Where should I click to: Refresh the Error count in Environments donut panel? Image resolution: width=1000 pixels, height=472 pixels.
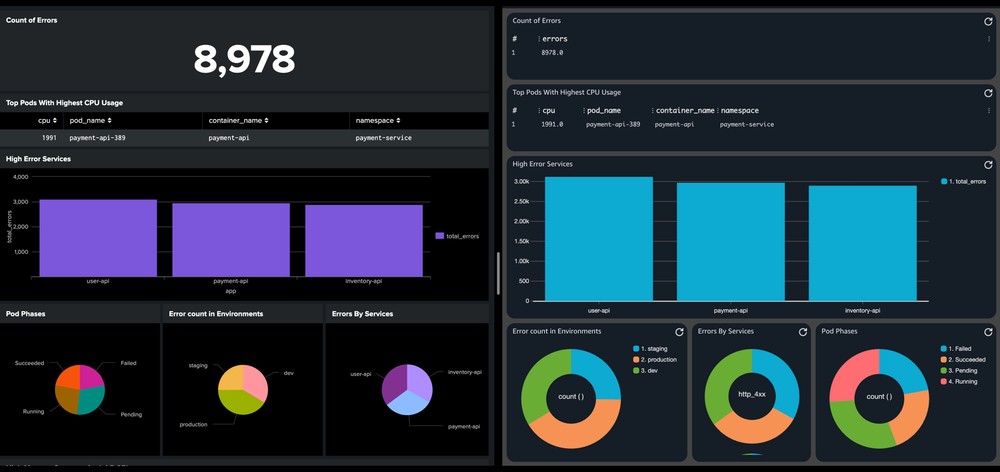pos(679,332)
